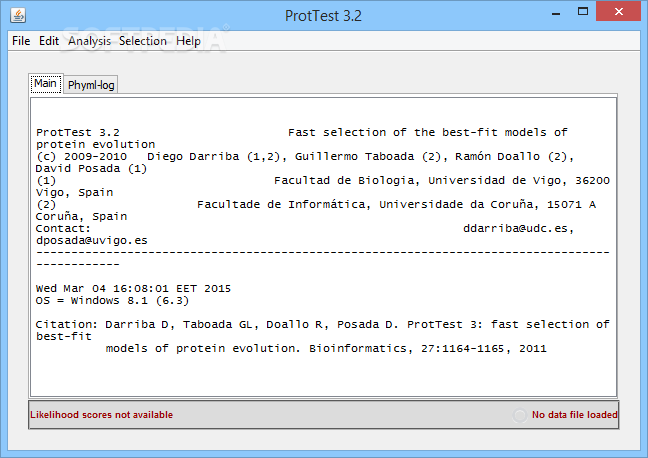
Task: Click 'Facultade de Informática' text line
Action: (396, 205)
